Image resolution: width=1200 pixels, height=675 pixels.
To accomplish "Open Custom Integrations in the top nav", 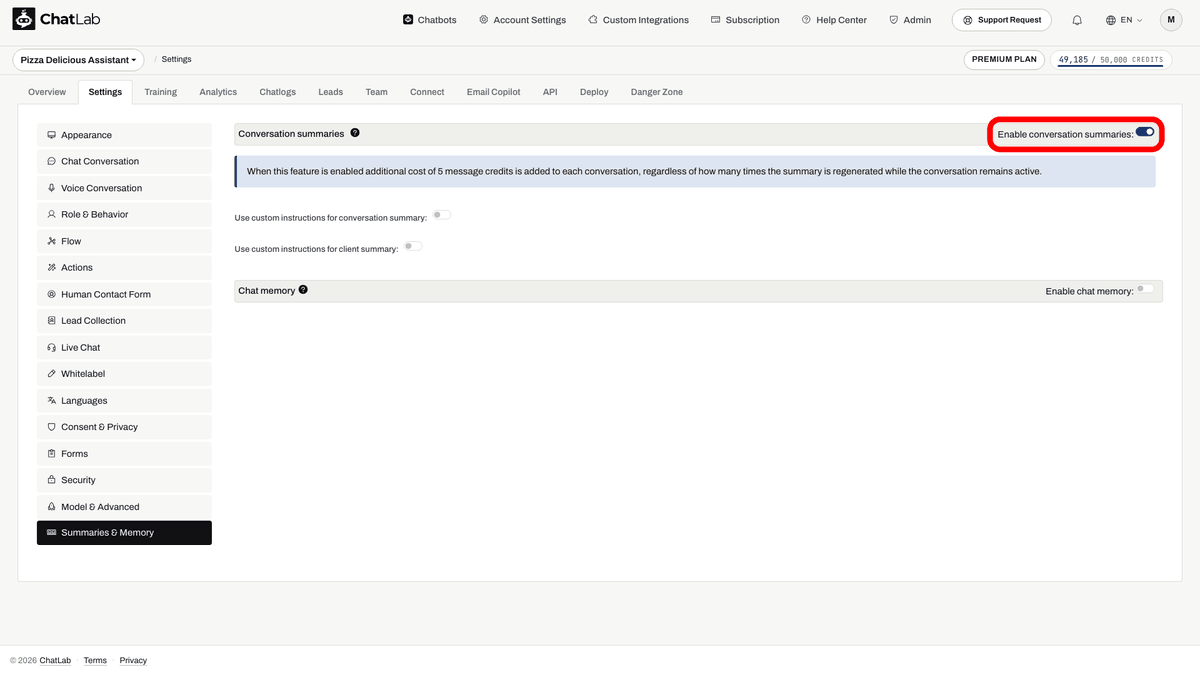I will pos(638,20).
